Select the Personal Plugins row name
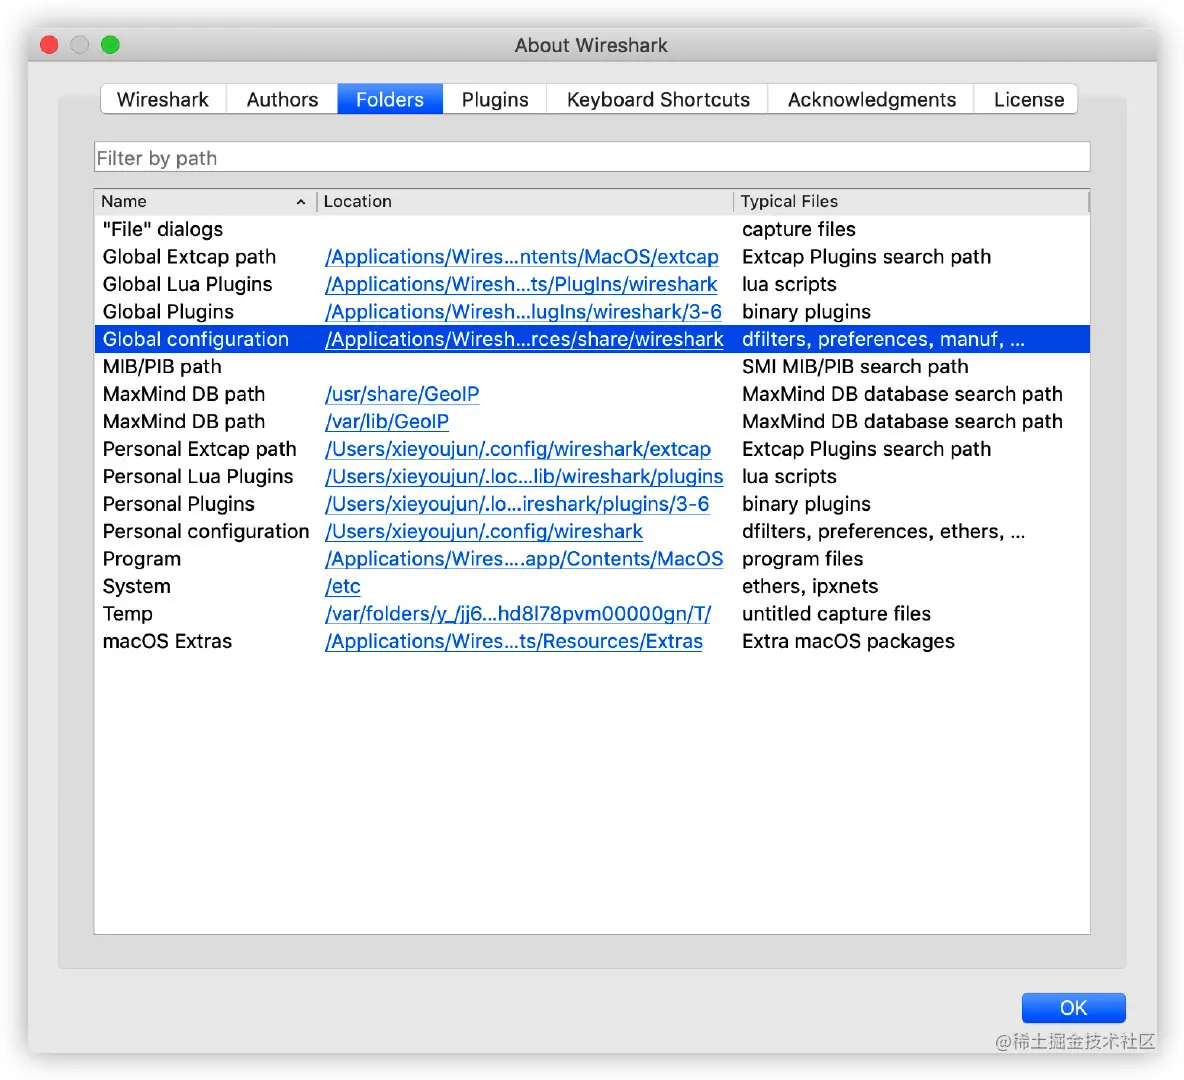 coord(179,504)
